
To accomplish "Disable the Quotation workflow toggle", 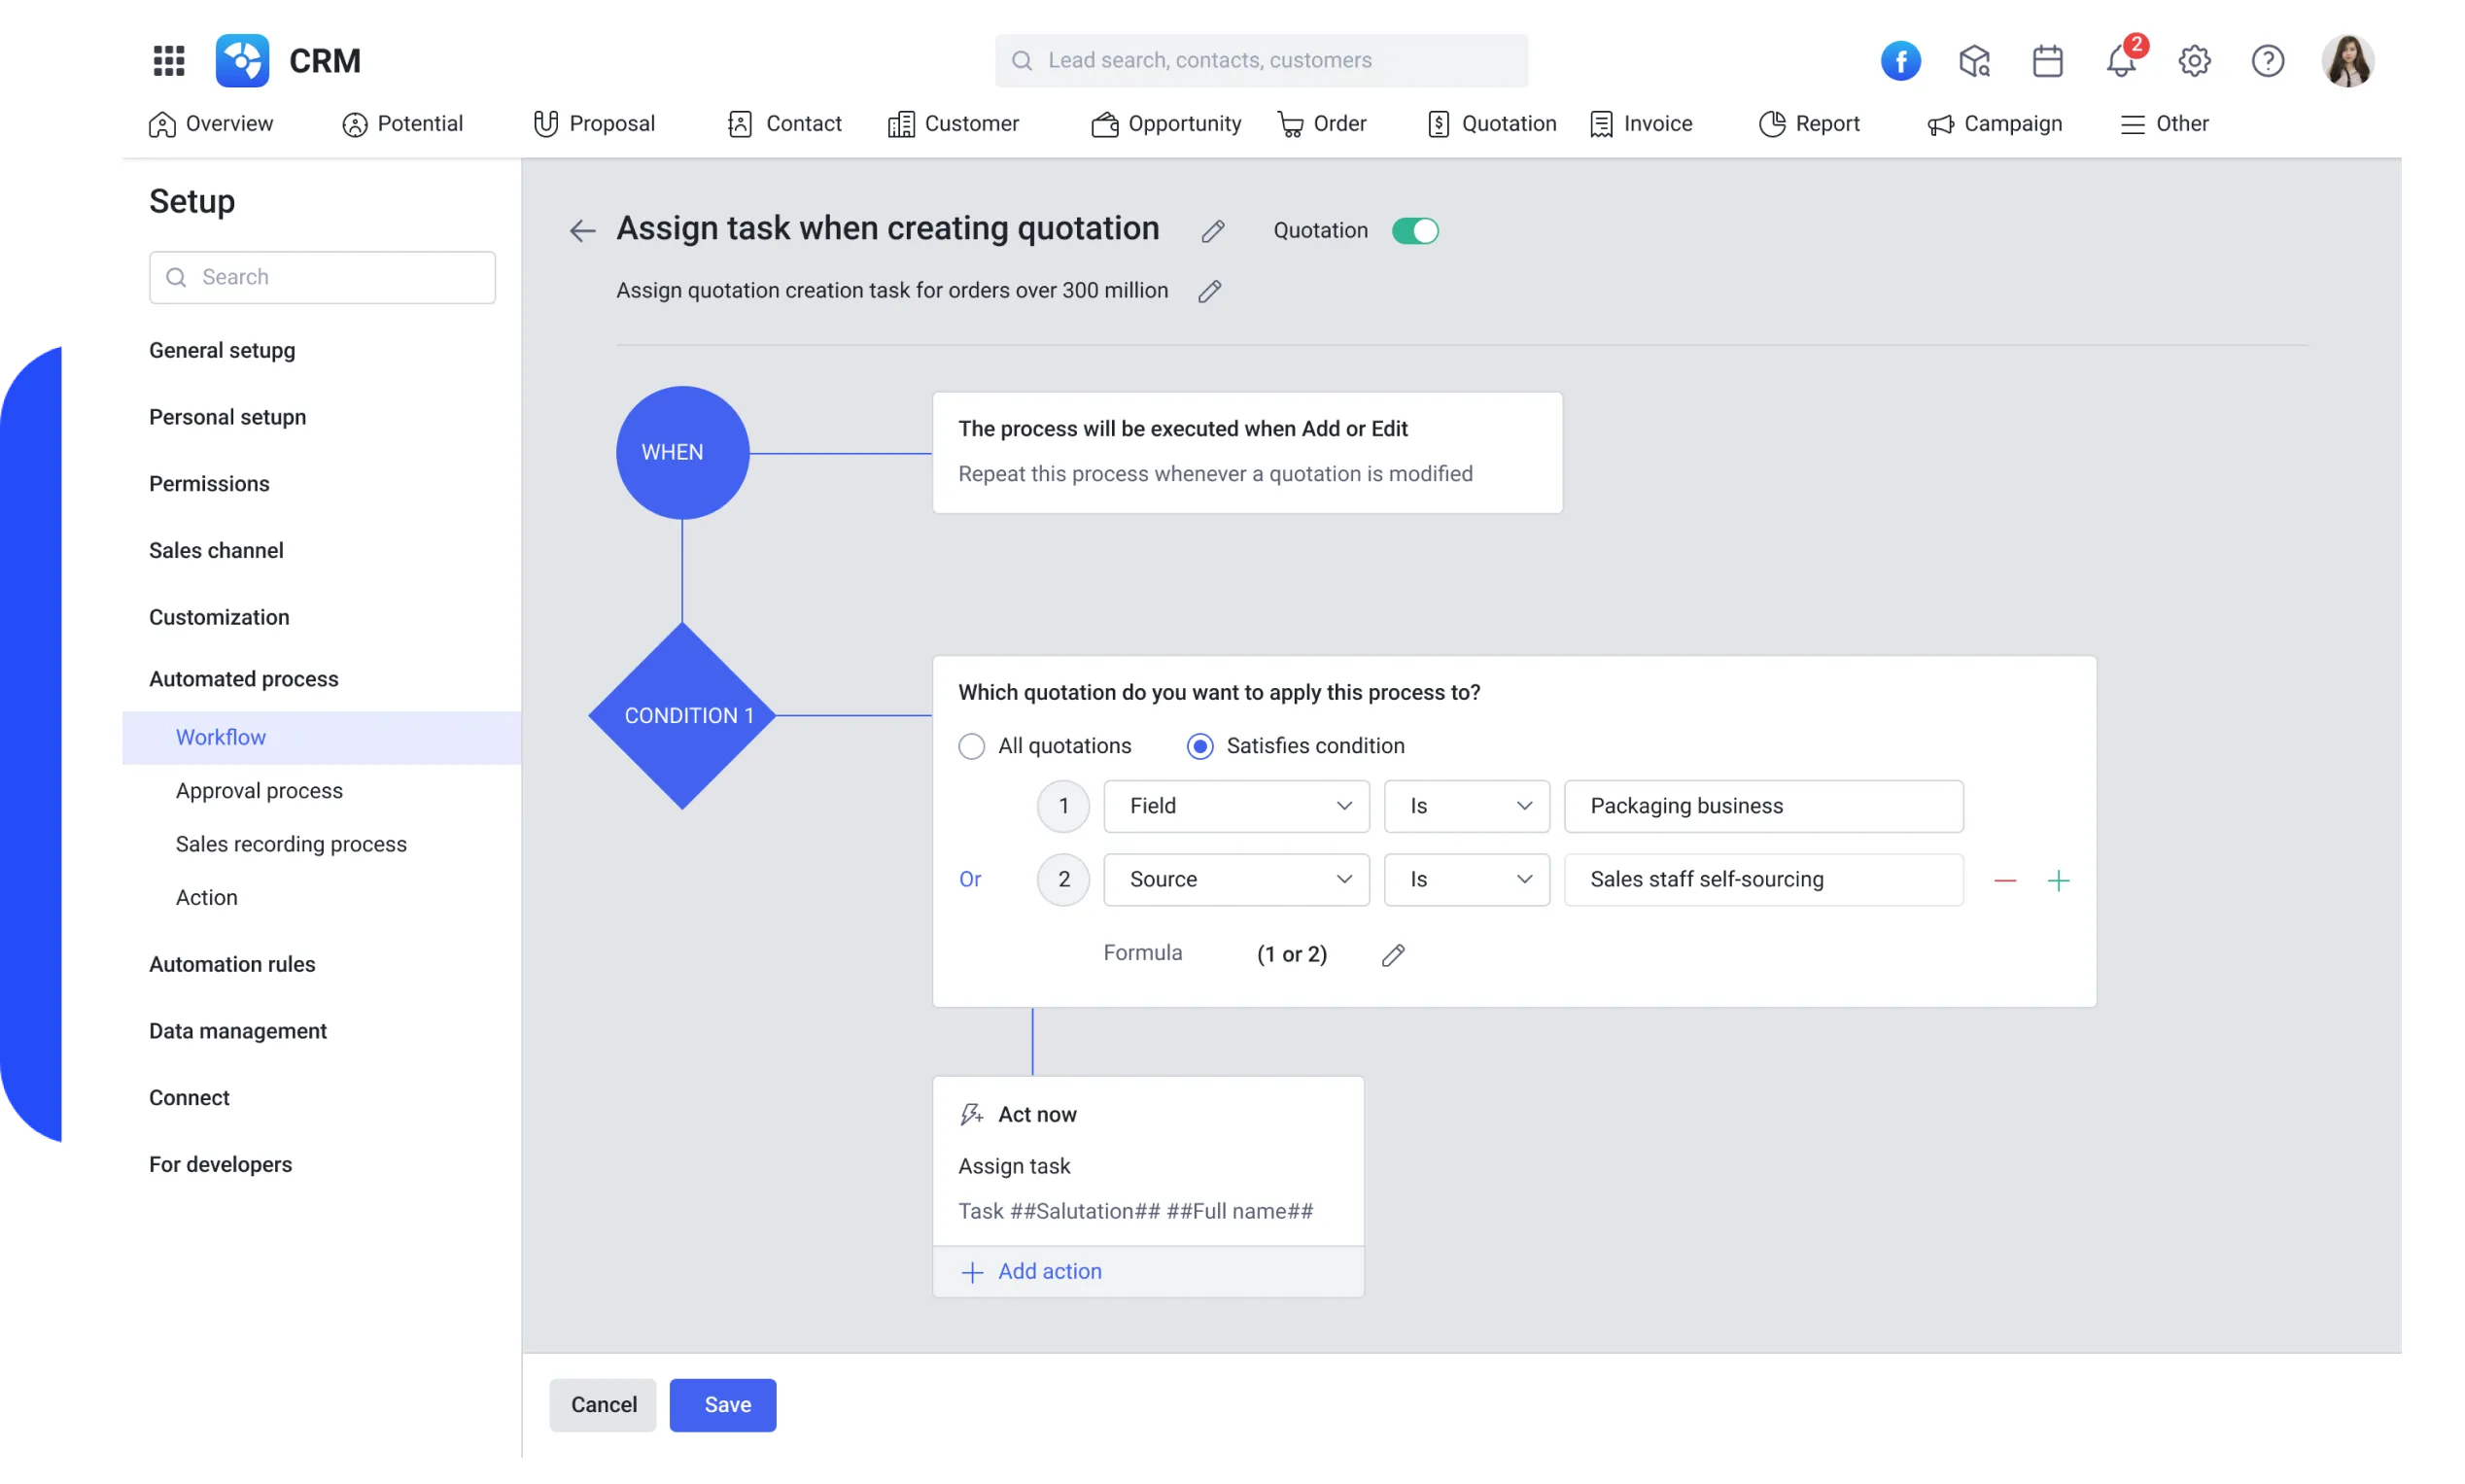I will [1416, 230].
